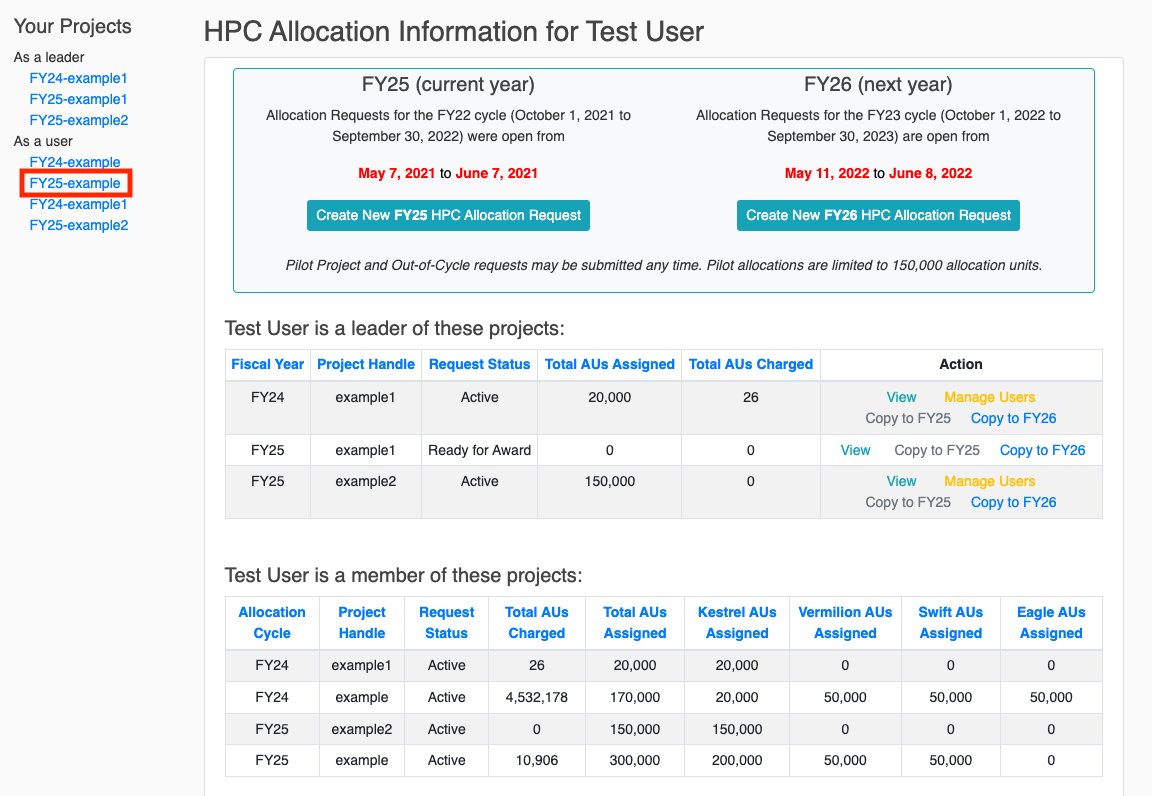View the Ready for Award example1 project

(x=855, y=450)
